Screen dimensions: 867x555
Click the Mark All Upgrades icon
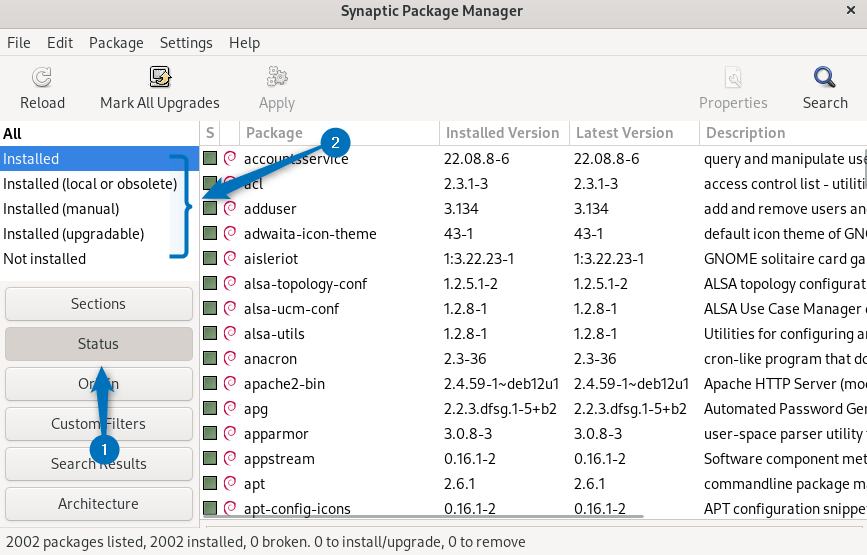pyautogui.click(x=159, y=78)
